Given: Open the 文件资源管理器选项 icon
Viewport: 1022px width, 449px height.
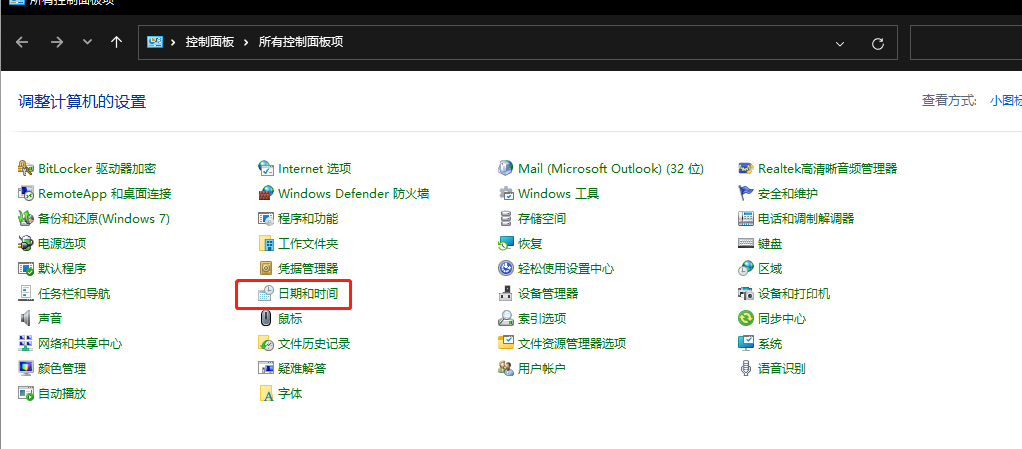Looking at the screenshot, I should coord(506,343).
